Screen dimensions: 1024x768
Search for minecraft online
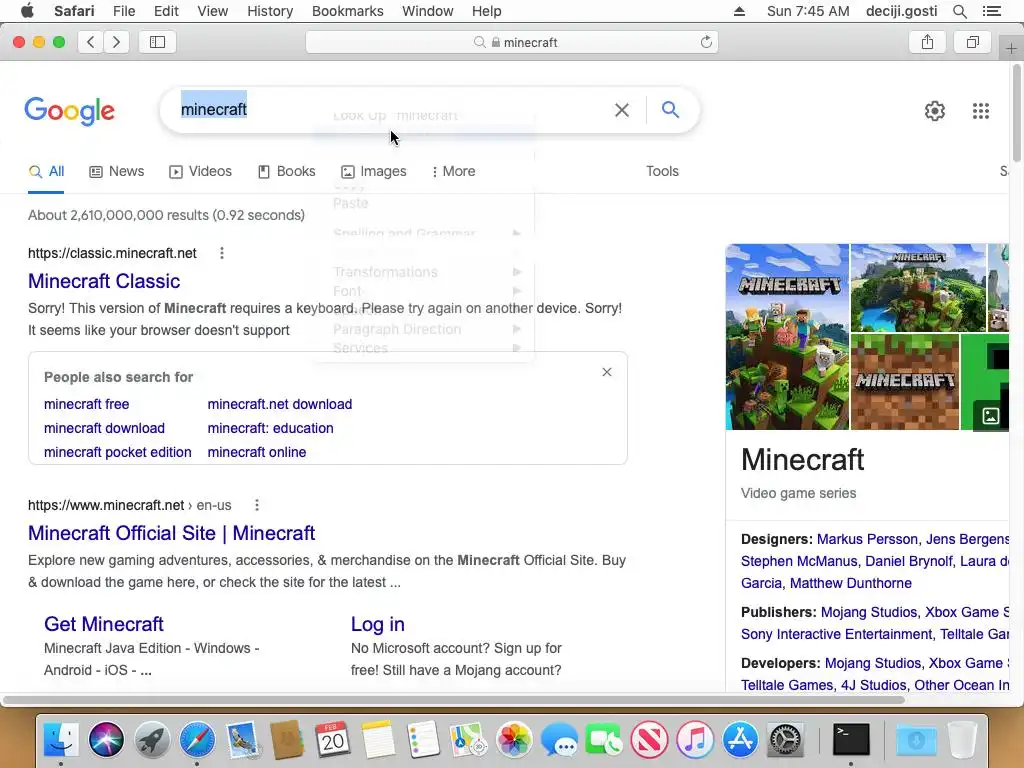coord(257,452)
